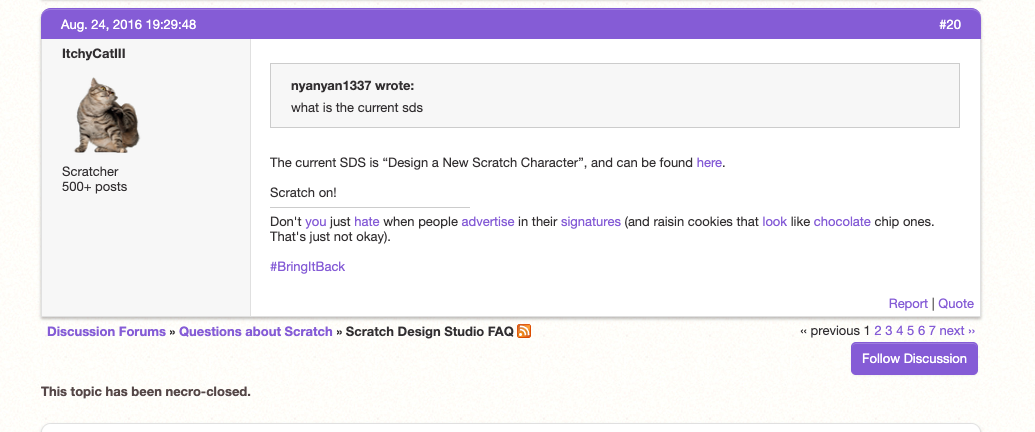Viewport: 1035px width, 432px height.
Task: Click the 'chocolate' link in signature
Action: click(842, 221)
